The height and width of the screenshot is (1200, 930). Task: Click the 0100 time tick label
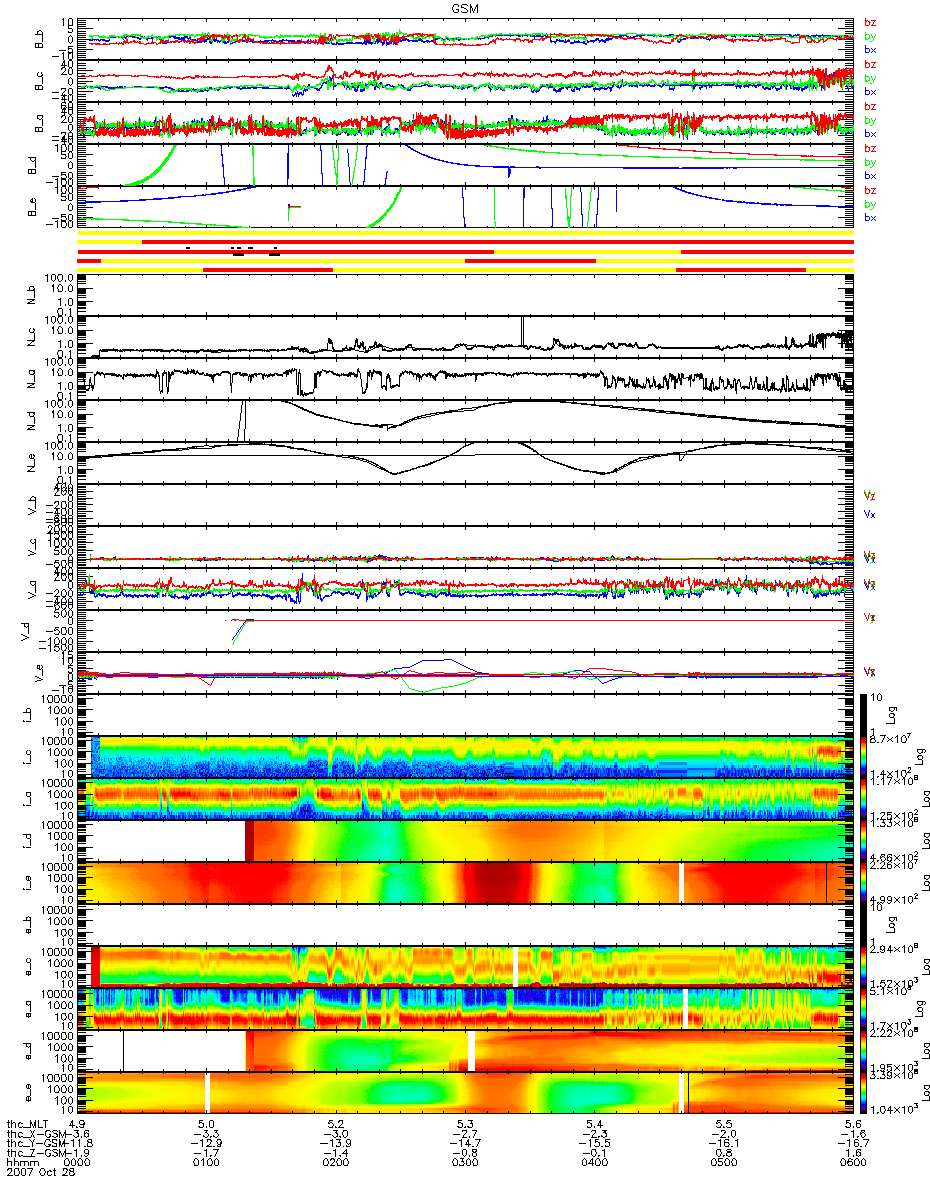(x=207, y=1162)
